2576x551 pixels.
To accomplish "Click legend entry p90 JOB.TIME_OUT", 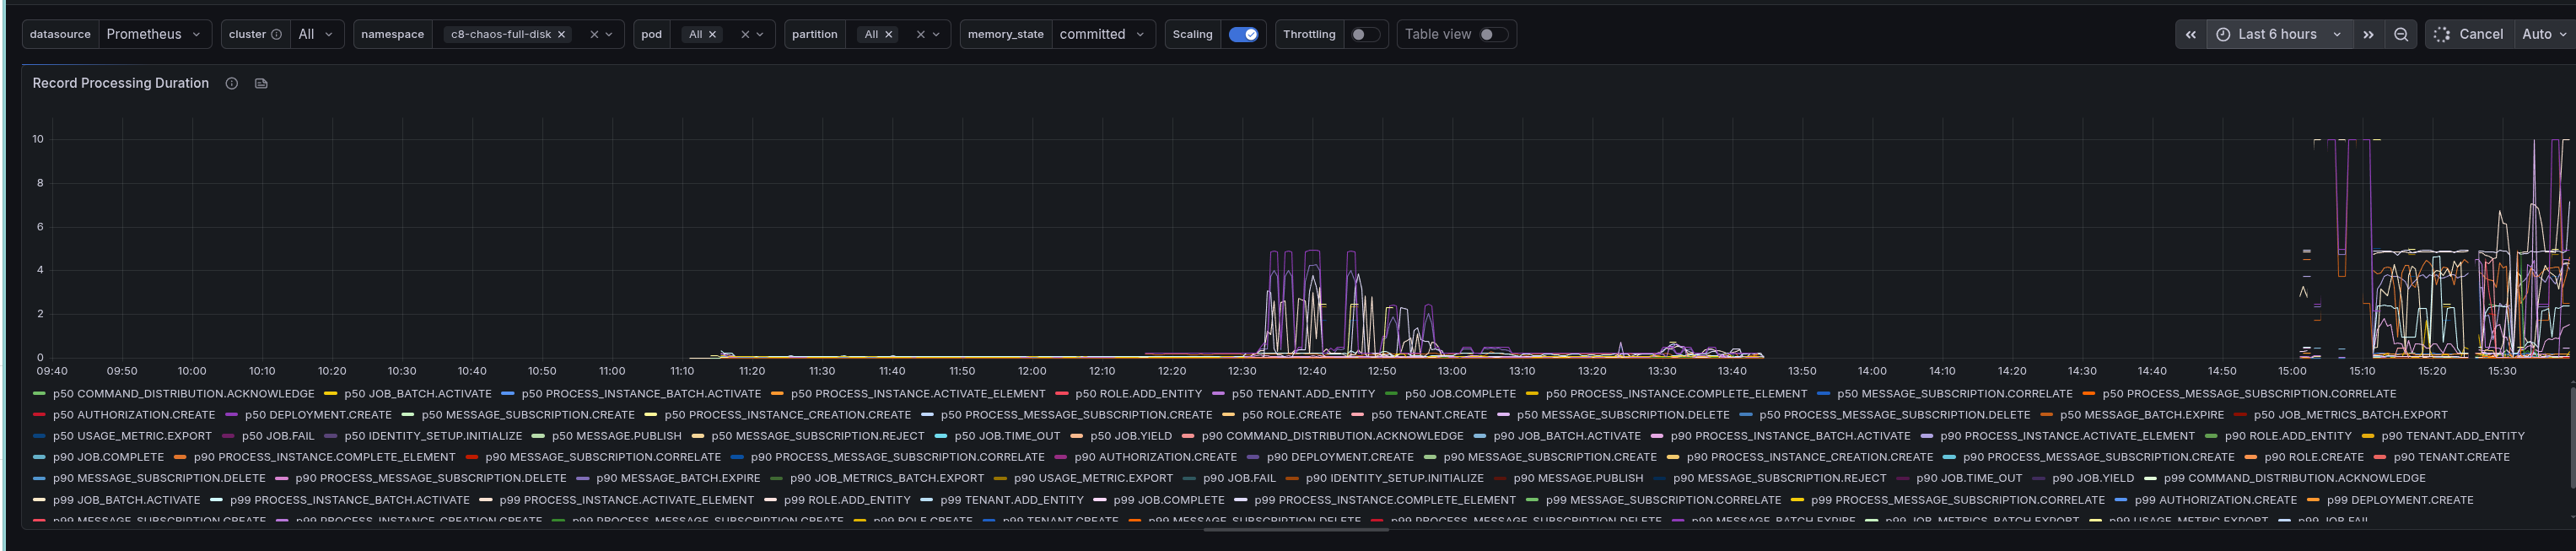I will click(1969, 478).
